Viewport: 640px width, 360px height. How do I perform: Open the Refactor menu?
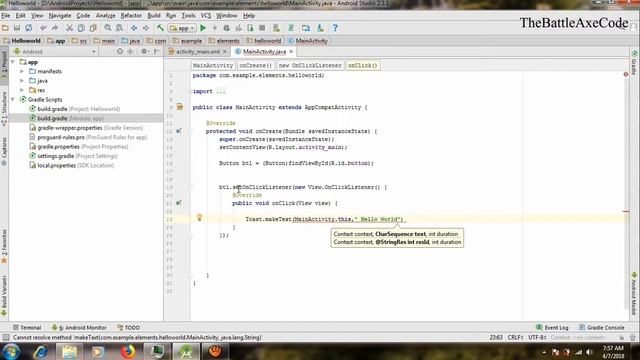point(131,16)
